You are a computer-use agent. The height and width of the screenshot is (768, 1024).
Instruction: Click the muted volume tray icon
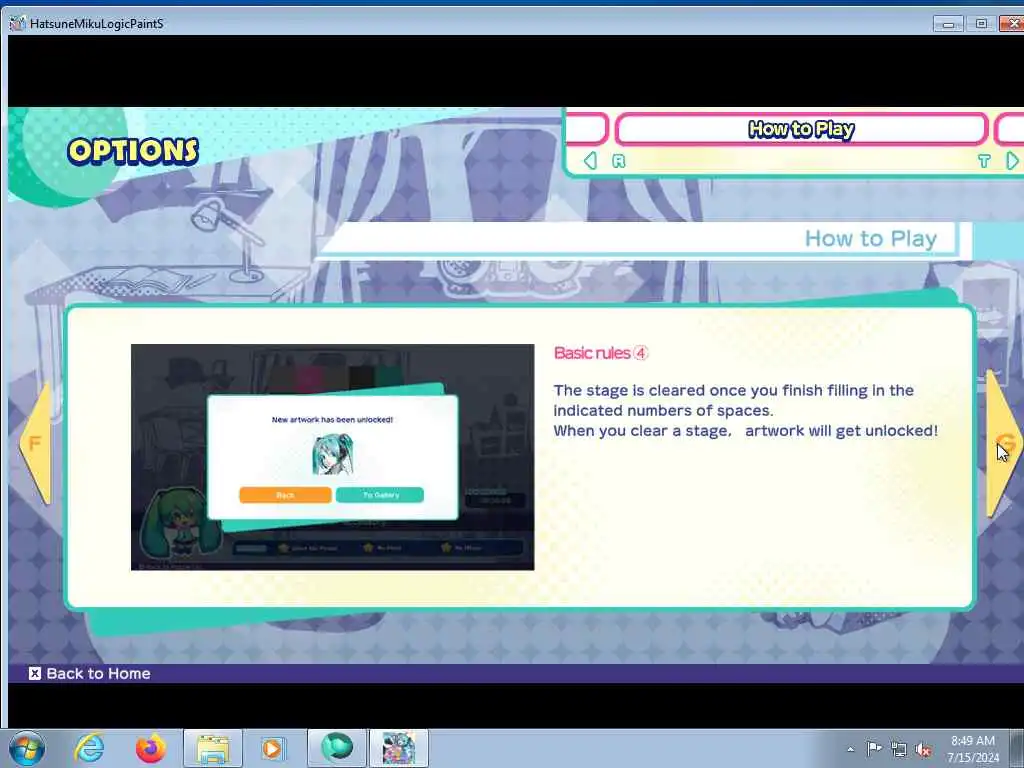pyautogui.click(x=923, y=749)
